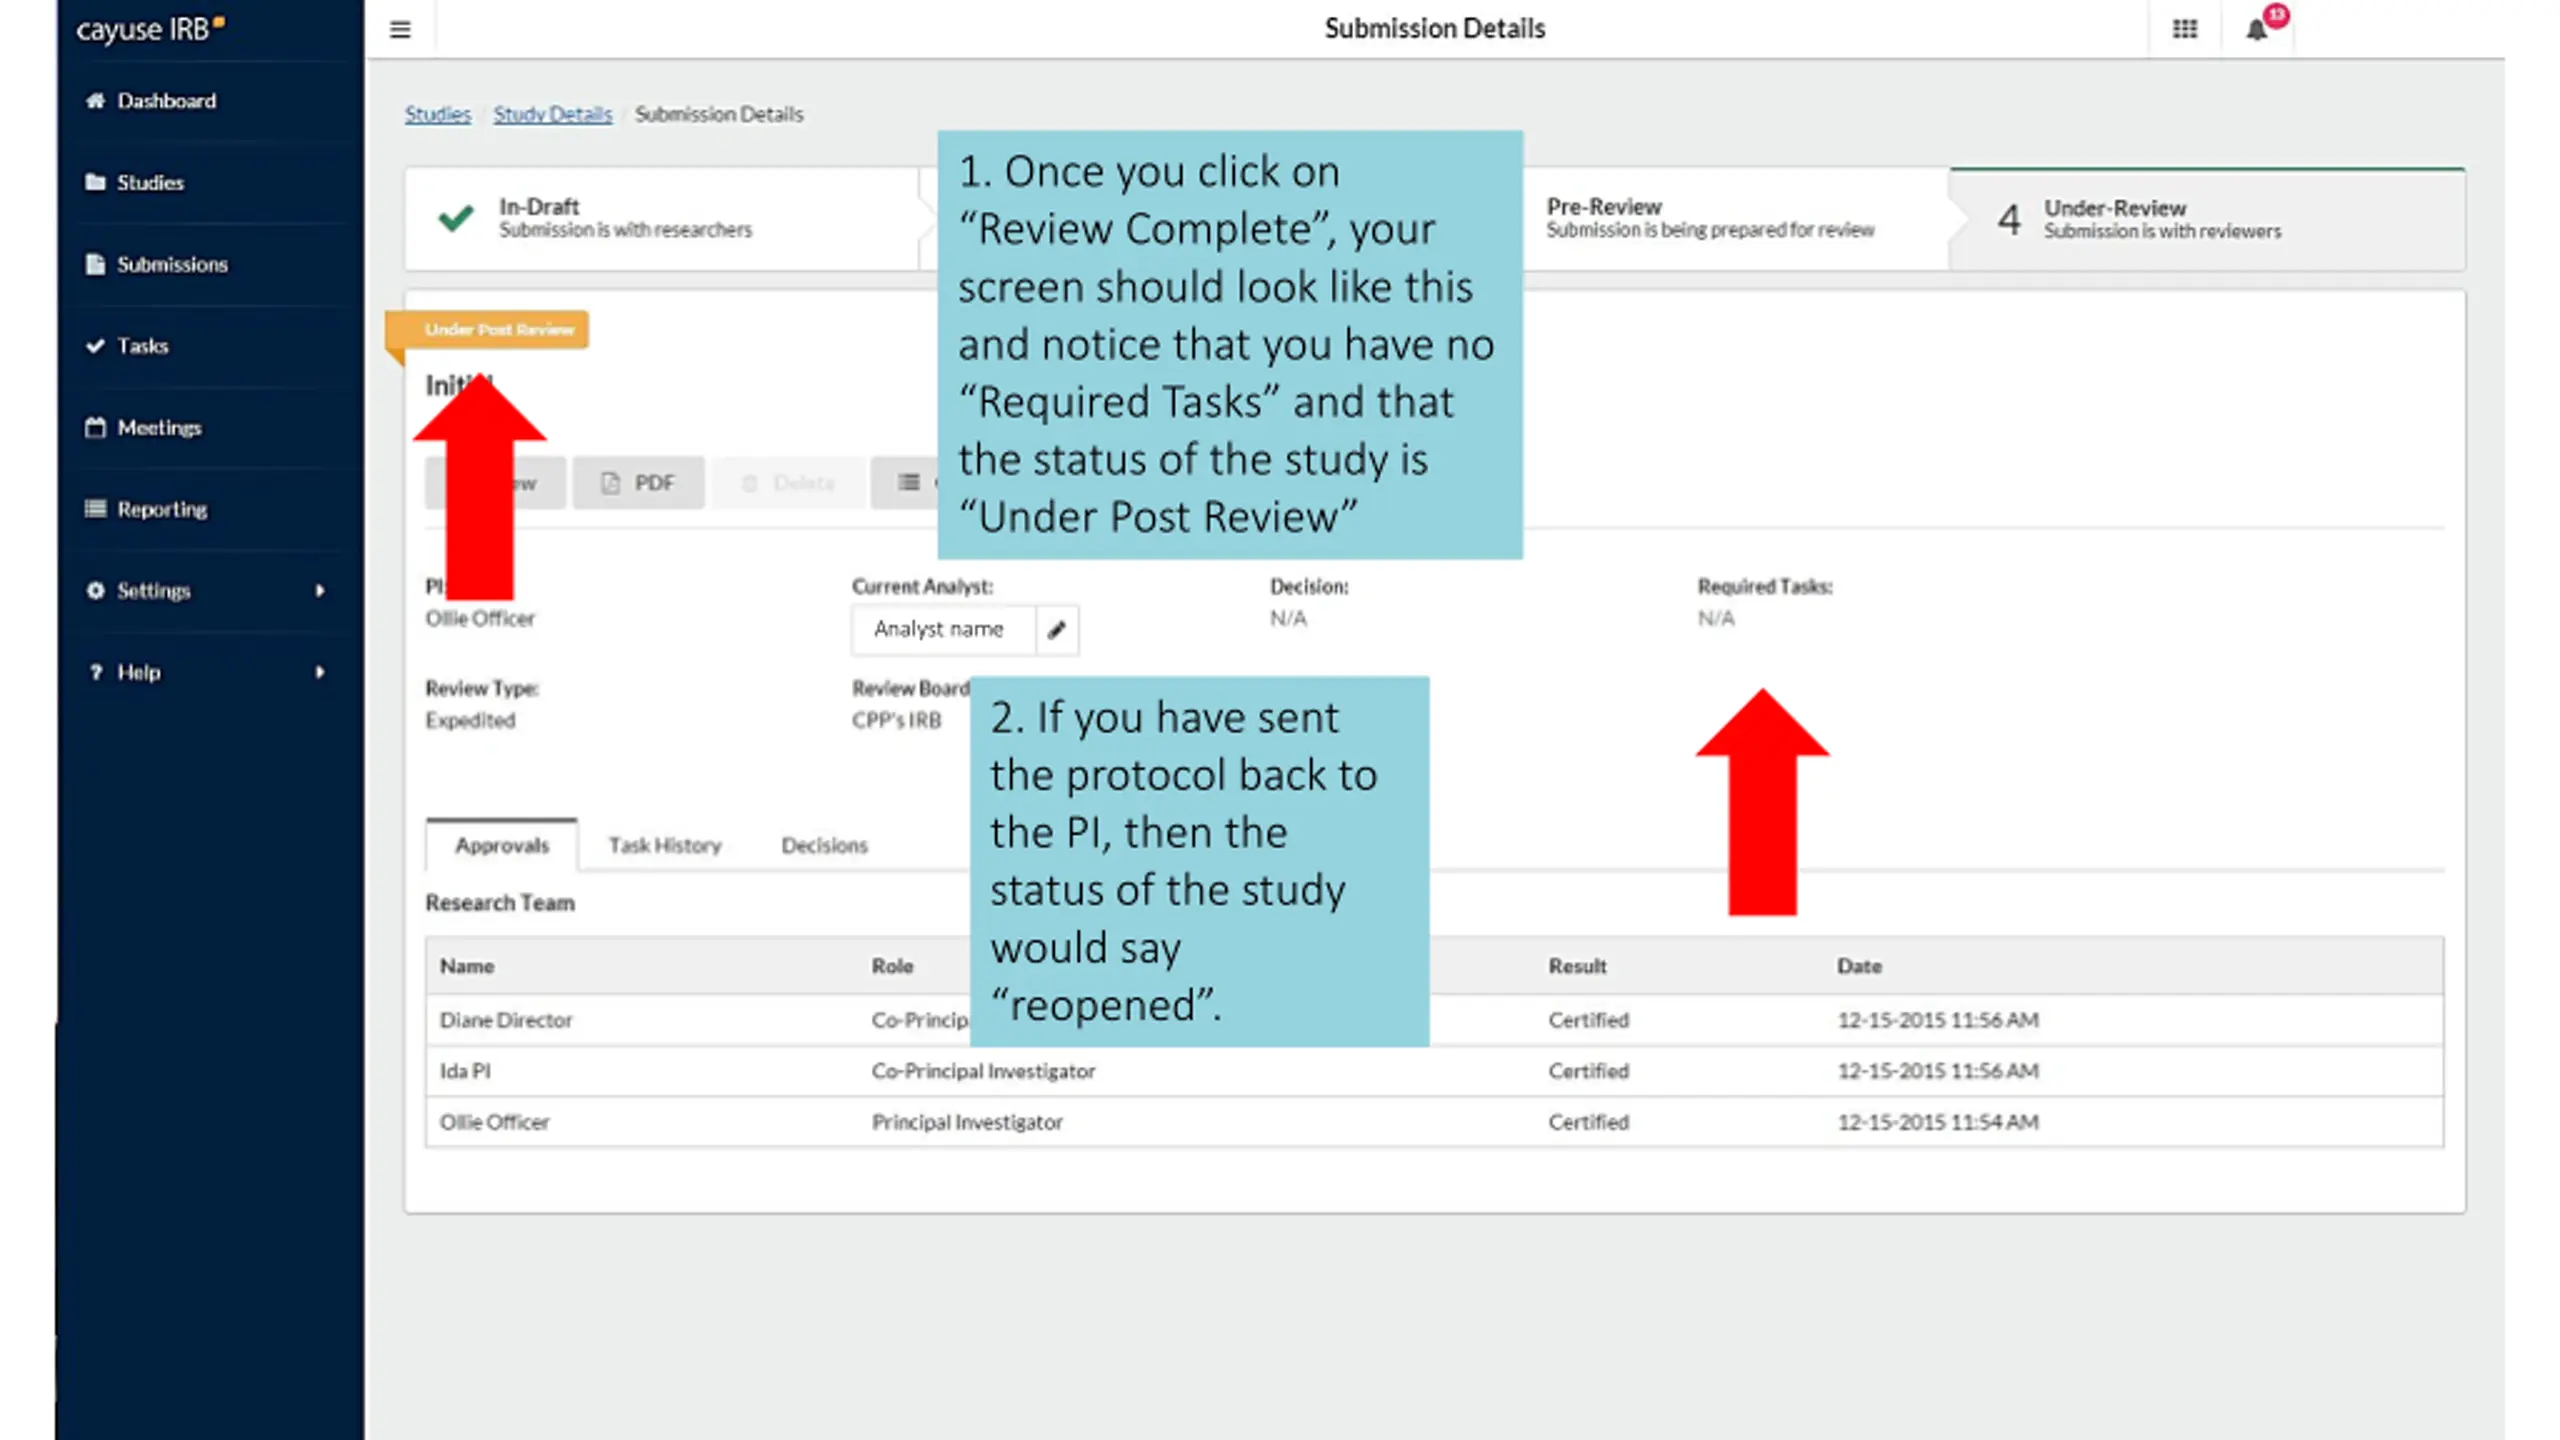The image size is (2560, 1440).
Task: Follow the Studies breadcrumb link
Action: click(x=437, y=114)
